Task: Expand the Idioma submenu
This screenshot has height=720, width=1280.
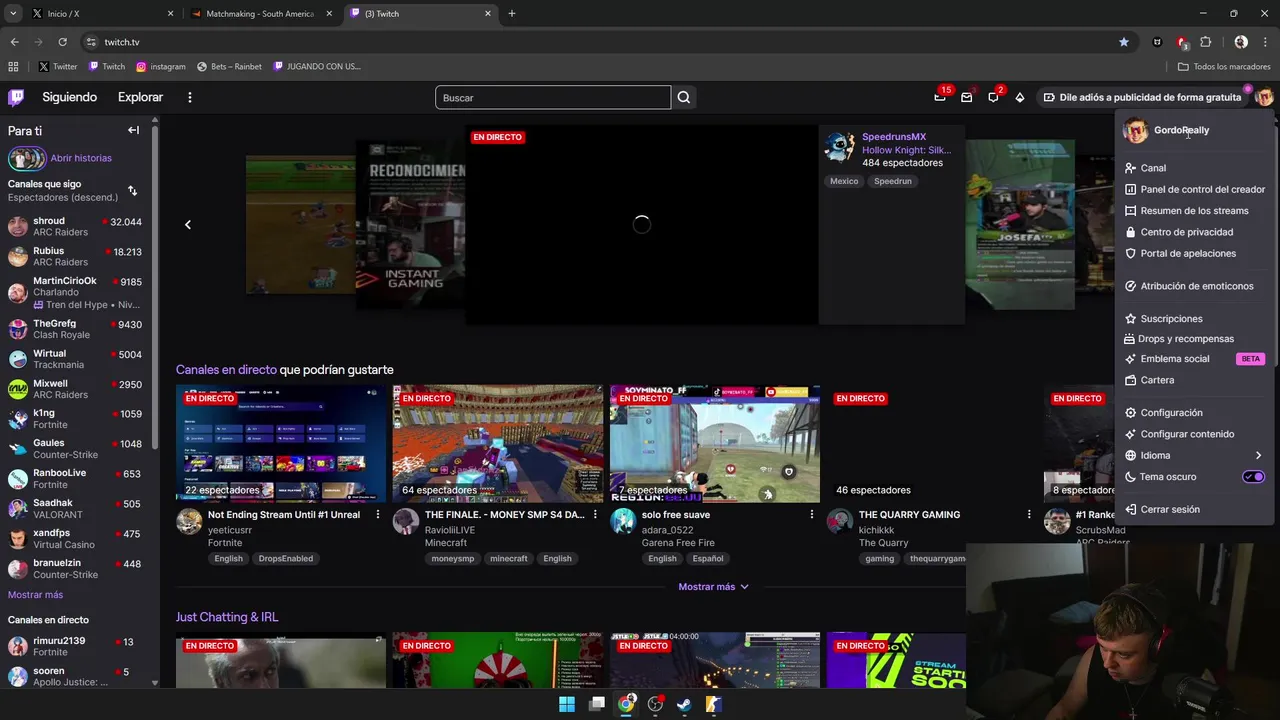Action: coord(1195,455)
